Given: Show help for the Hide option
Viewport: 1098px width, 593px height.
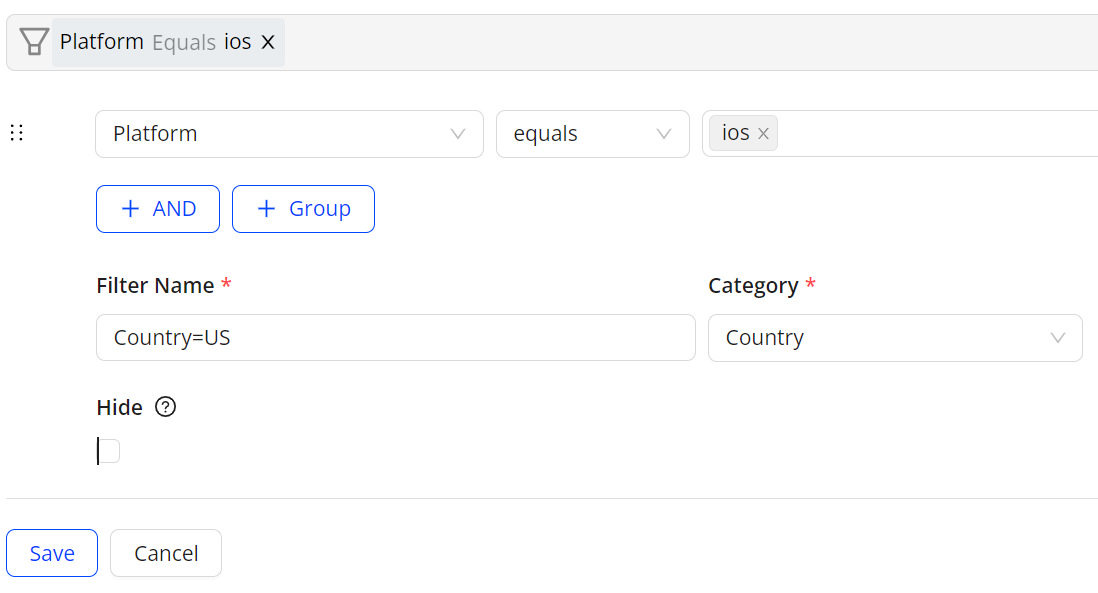Looking at the screenshot, I should (166, 407).
